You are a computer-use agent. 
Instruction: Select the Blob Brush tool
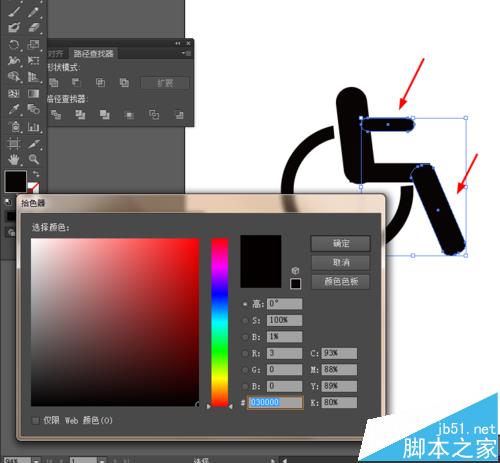coord(14,27)
